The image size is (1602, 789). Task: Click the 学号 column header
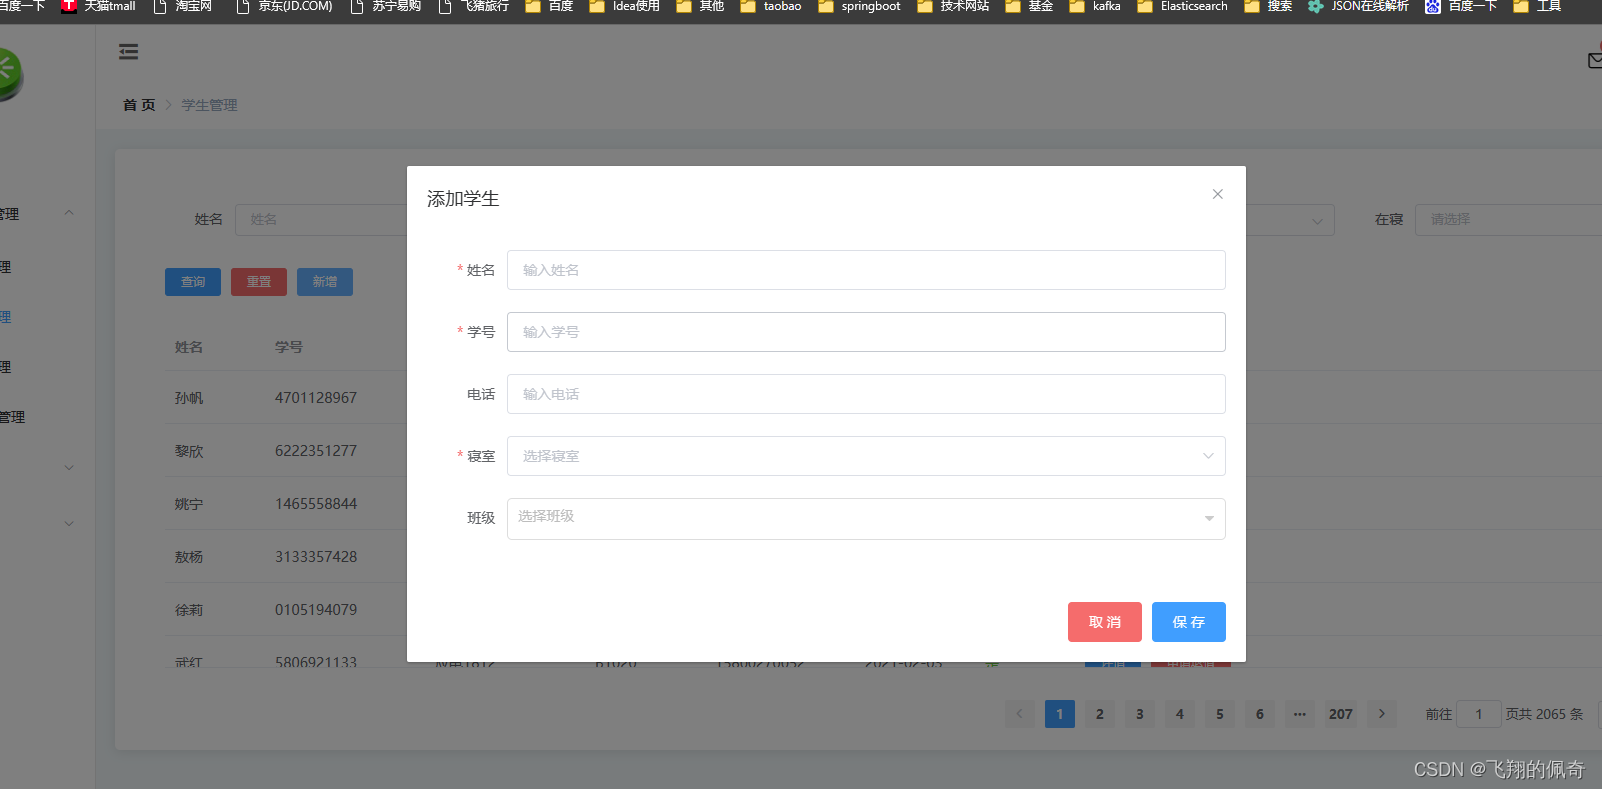coord(289,347)
